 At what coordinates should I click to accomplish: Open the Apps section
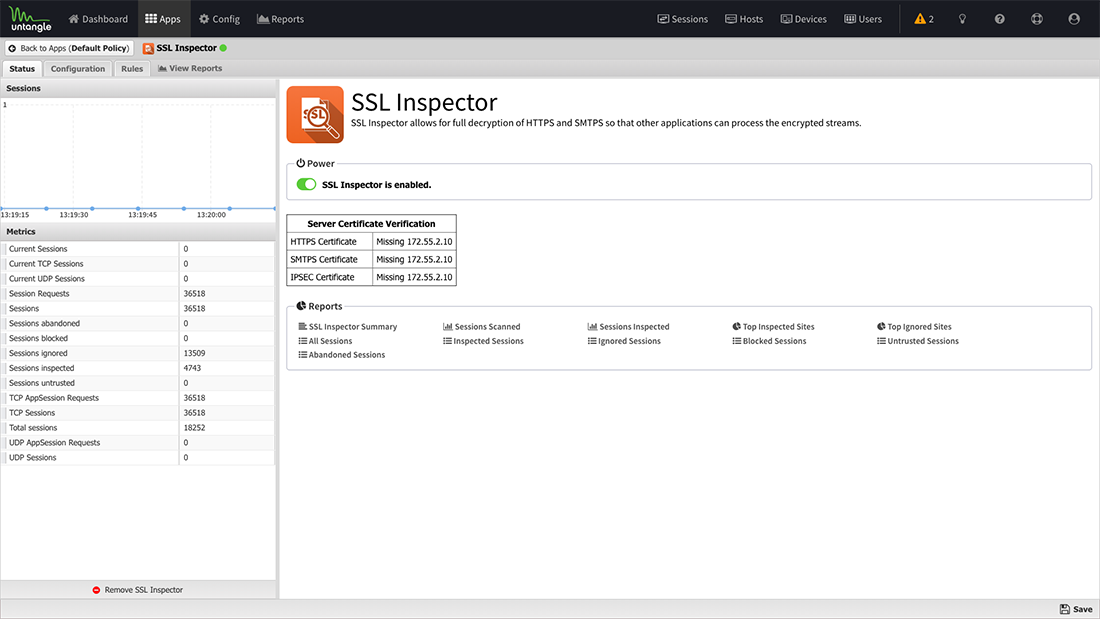(163, 19)
